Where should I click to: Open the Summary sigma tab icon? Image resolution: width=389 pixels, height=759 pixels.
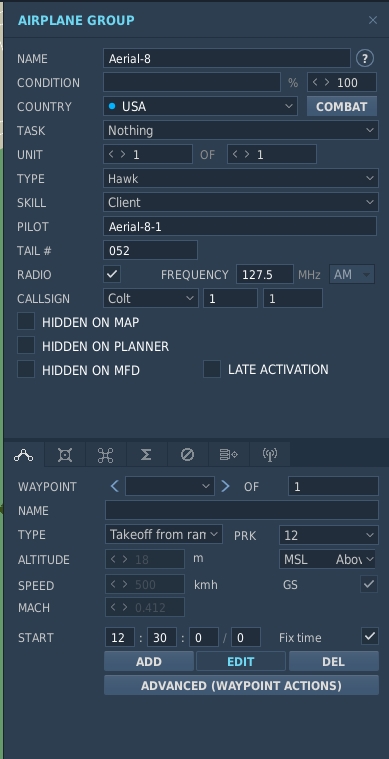coord(146,455)
